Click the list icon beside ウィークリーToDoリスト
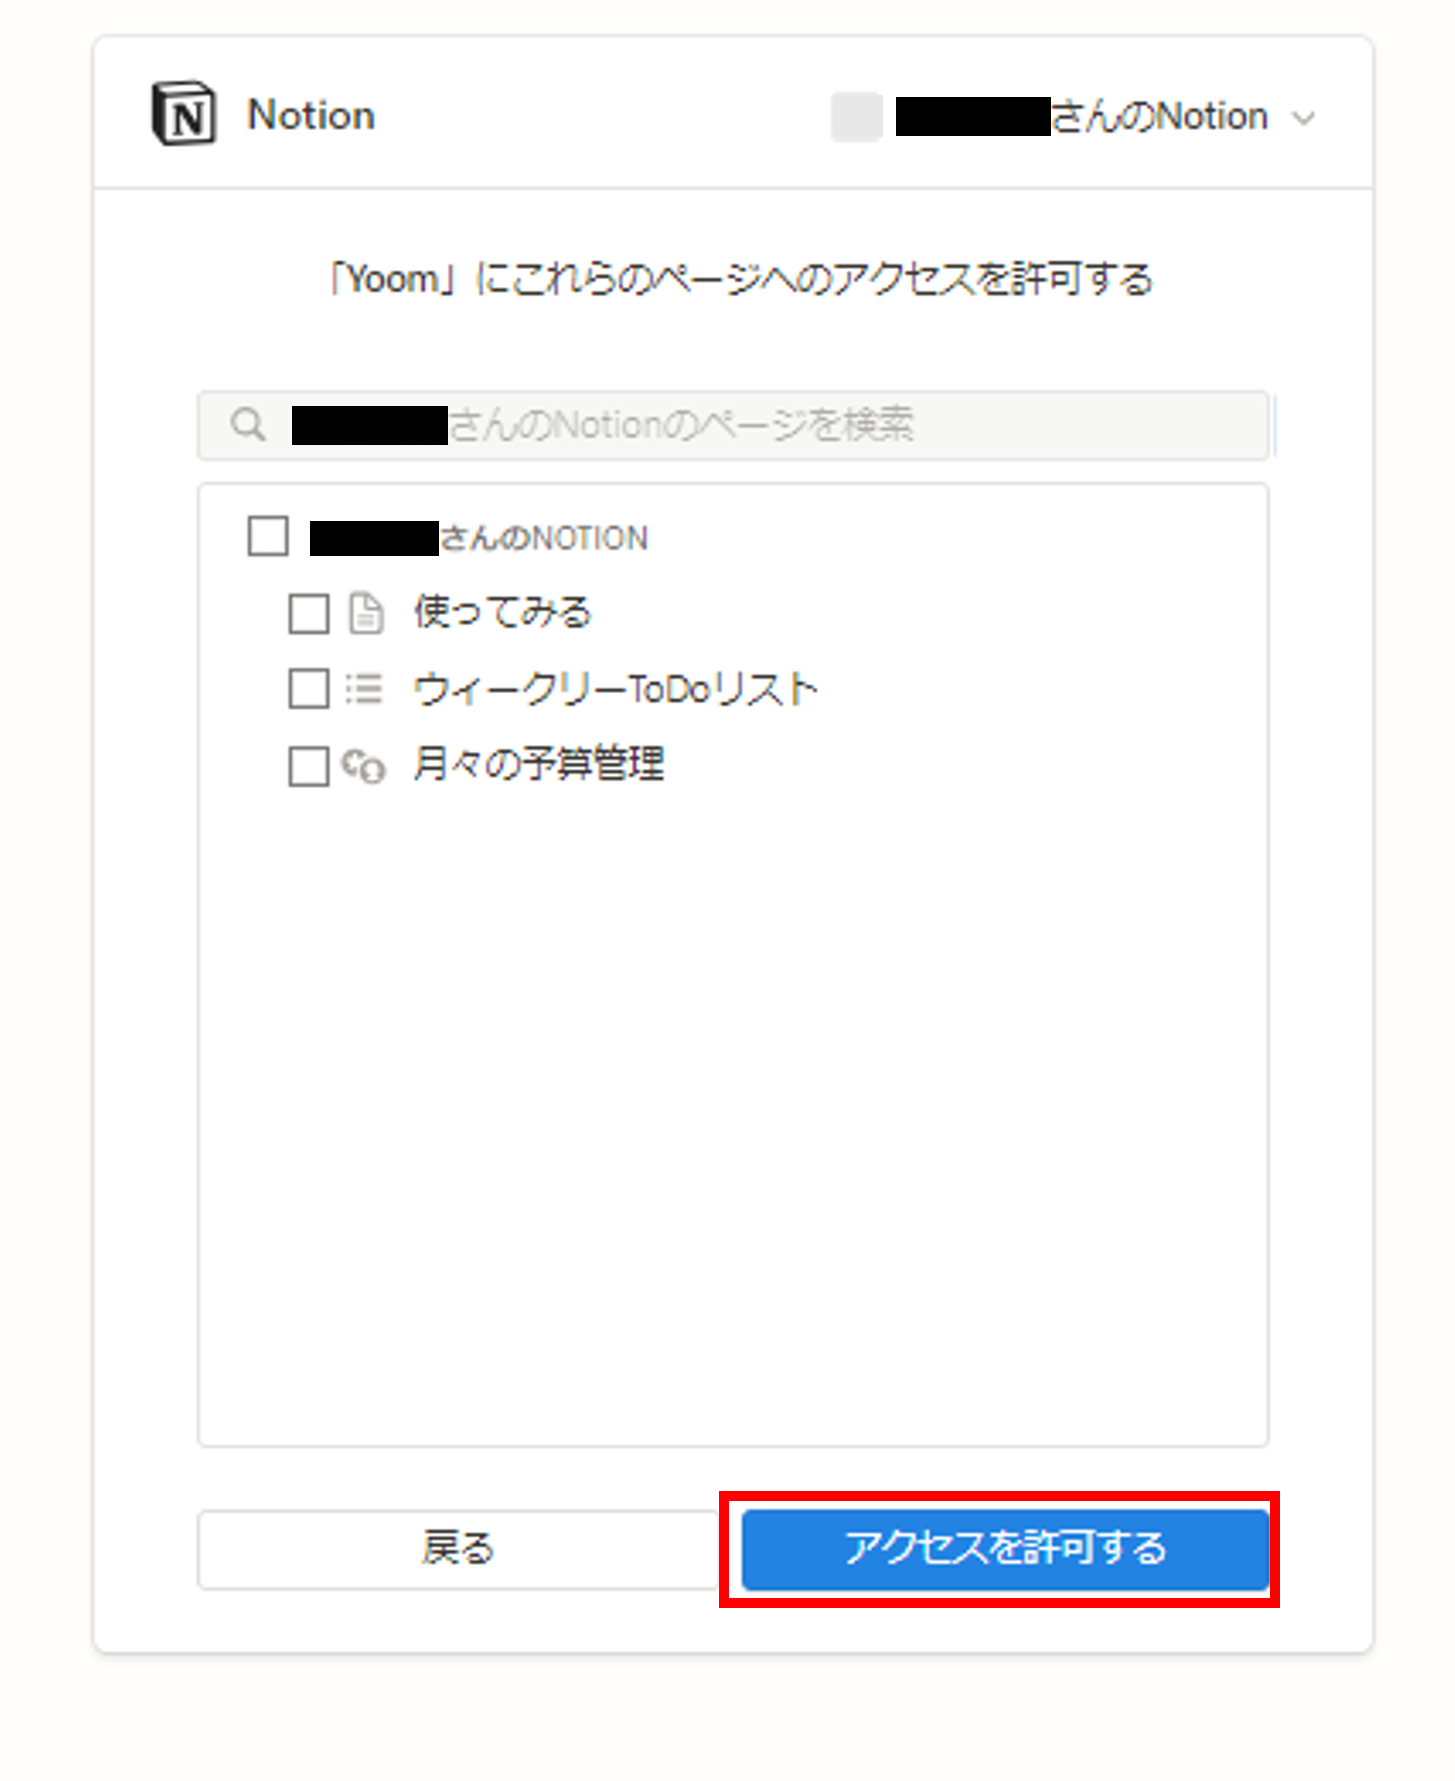This screenshot has width=1455, height=1781. tap(364, 689)
